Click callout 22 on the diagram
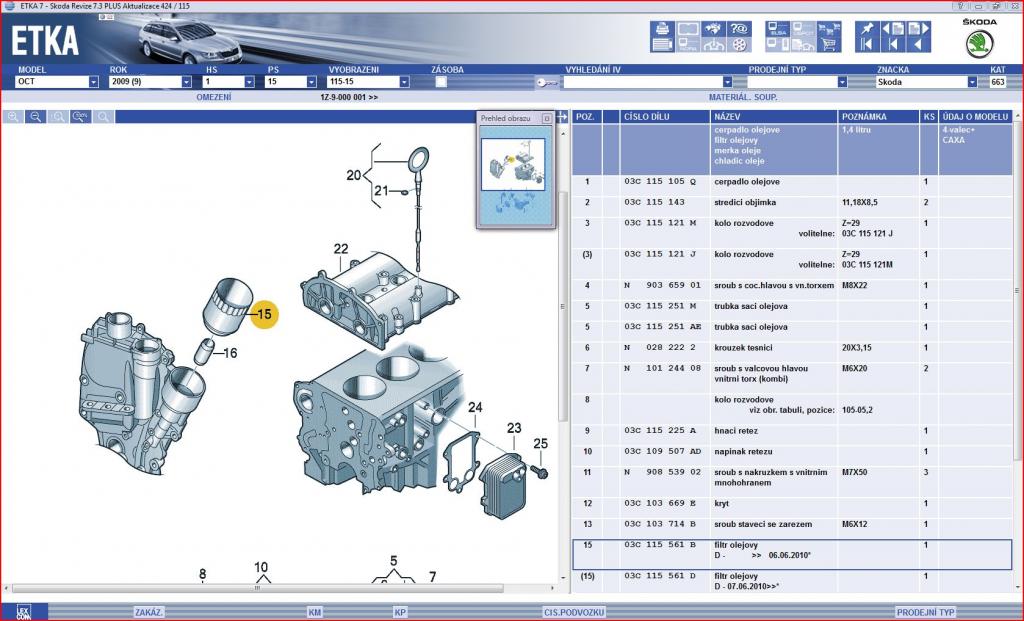 (x=341, y=249)
